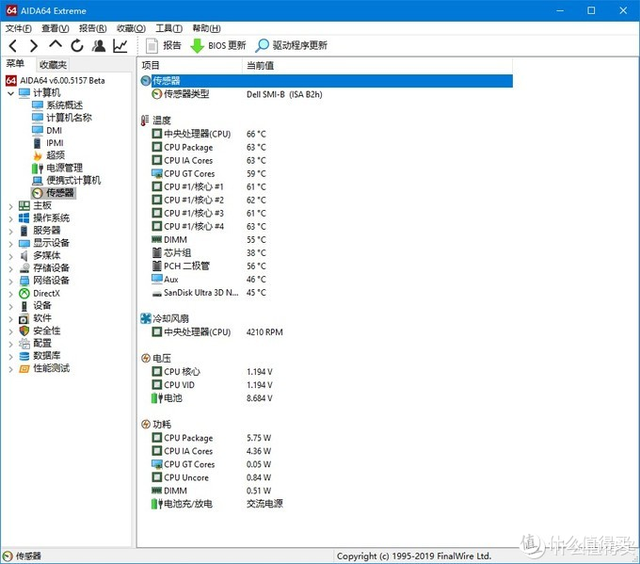640x564 pixels.
Task: Click the Forward navigation arrow
Action: tap(33, 46)
